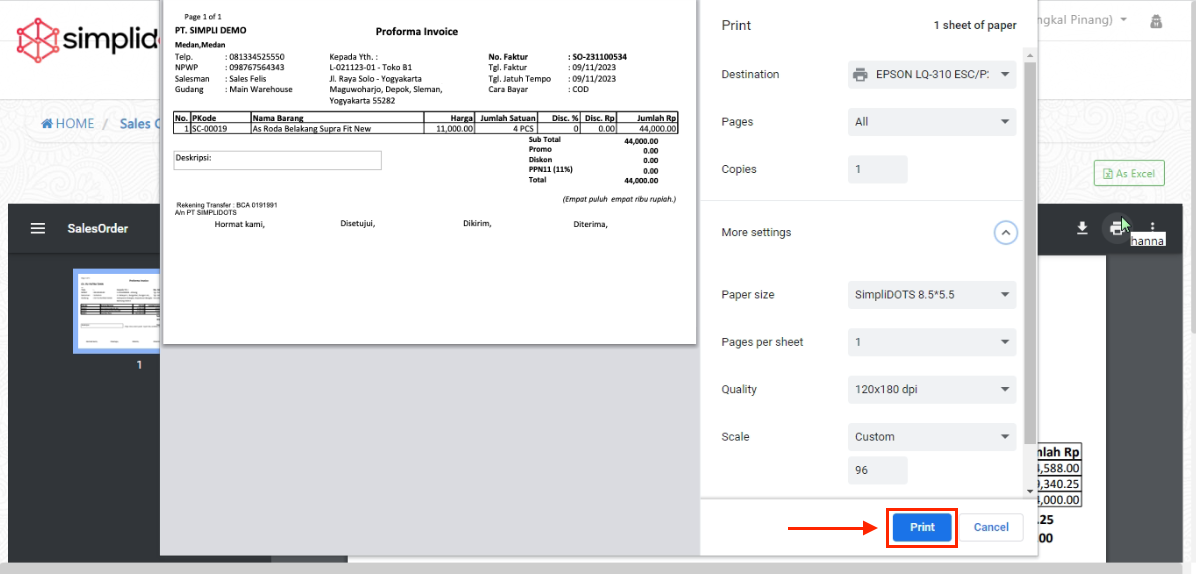Viewport: 1196px width, 574px height.
Task: Open the Pages dropdown
Action: [x=931, y=122]
